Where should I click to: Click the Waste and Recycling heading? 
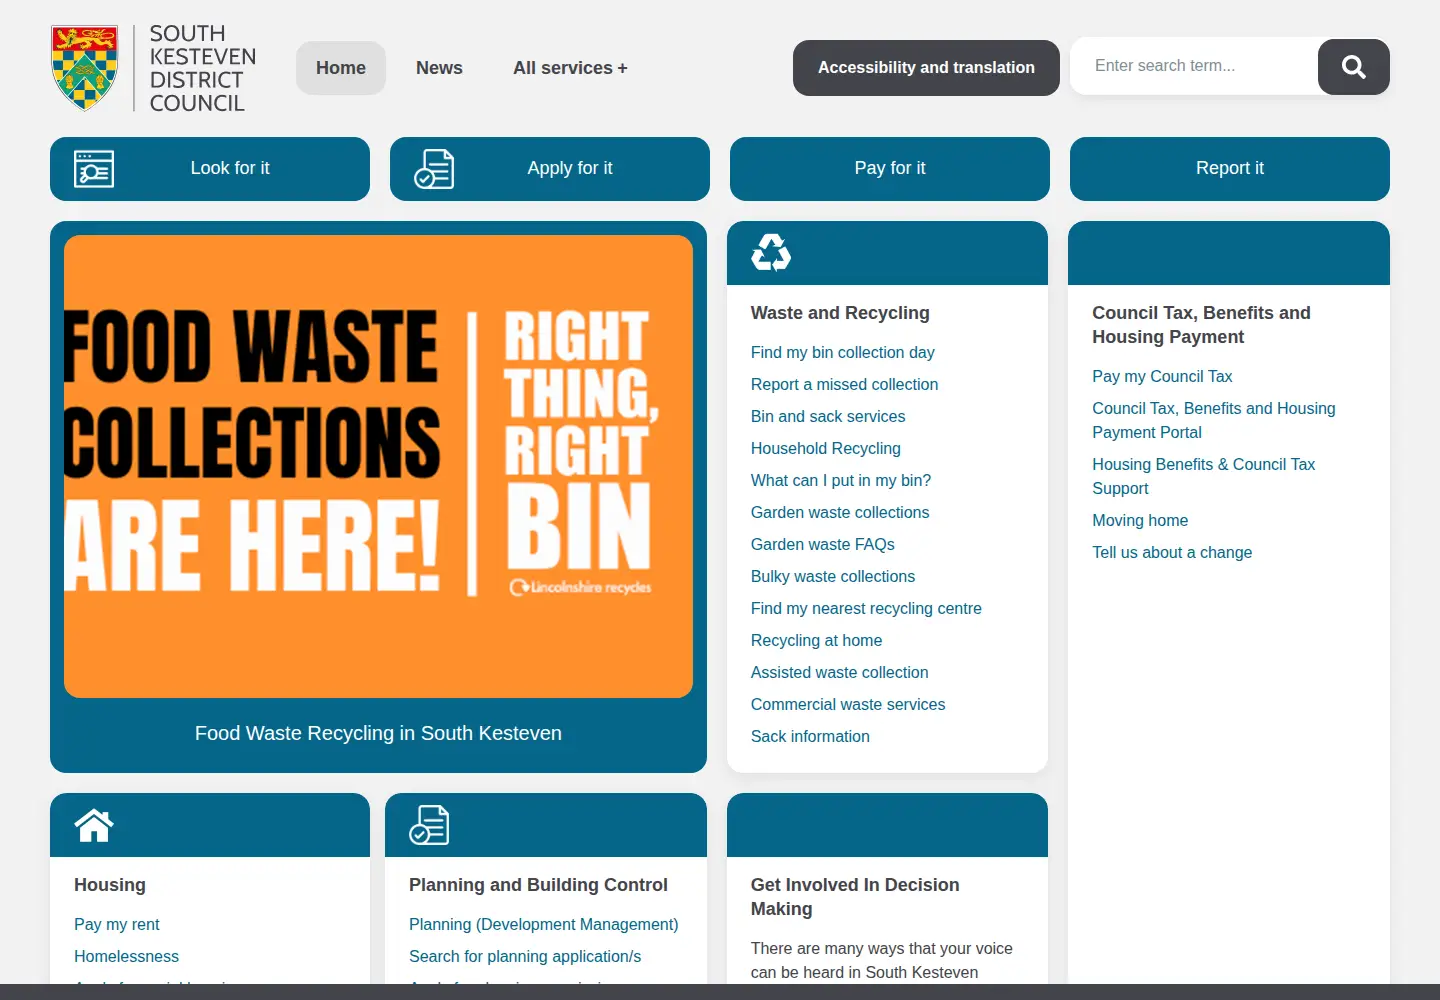840,313
